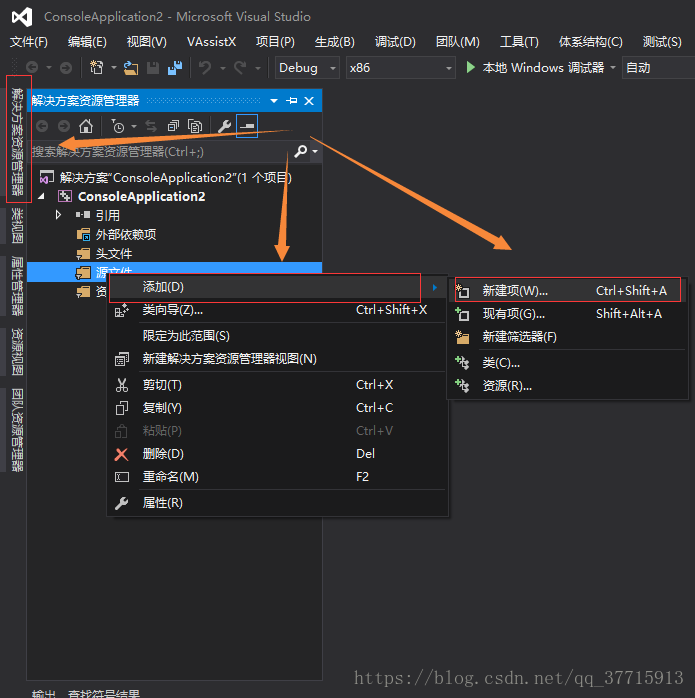Open the 体系结构(C) menu
Image resolution: width=695 pixels, height=698 pixels.
pos(591,42)
